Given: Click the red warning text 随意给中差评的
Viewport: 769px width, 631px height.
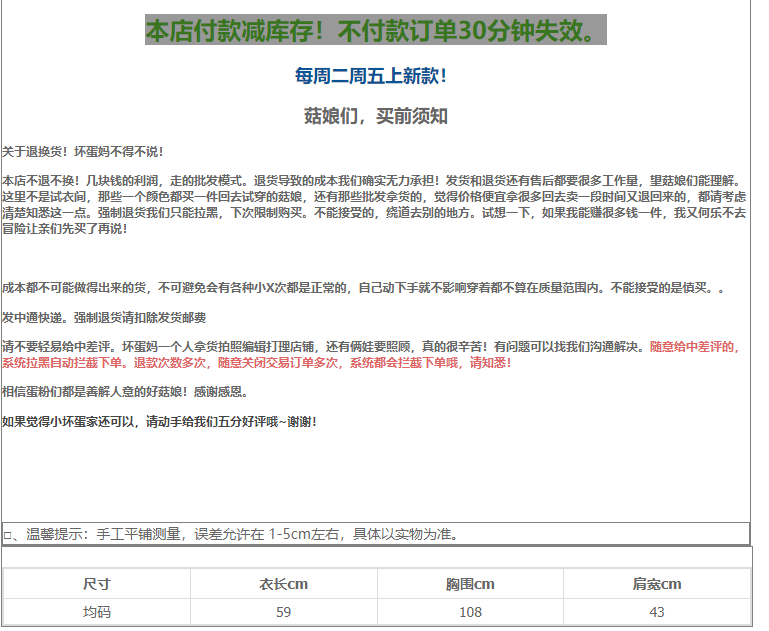Looking at the screenshot, I should 694,347.
